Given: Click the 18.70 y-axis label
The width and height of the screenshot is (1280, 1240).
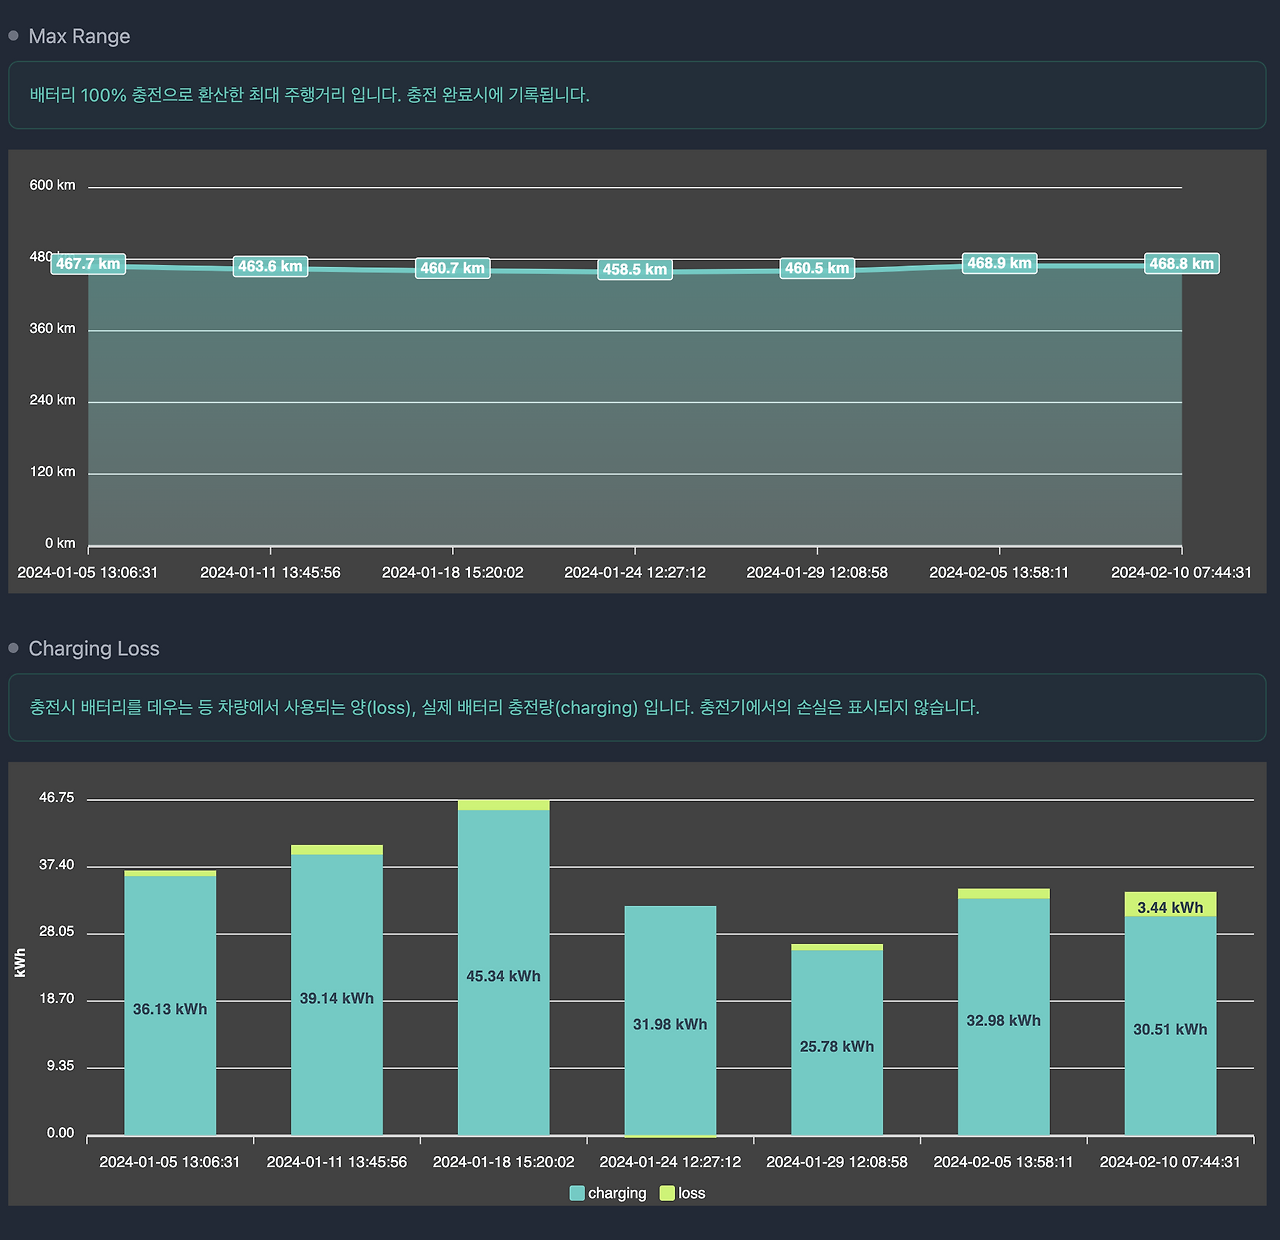Looking at the screenshot, I should [x=56, y=998].
